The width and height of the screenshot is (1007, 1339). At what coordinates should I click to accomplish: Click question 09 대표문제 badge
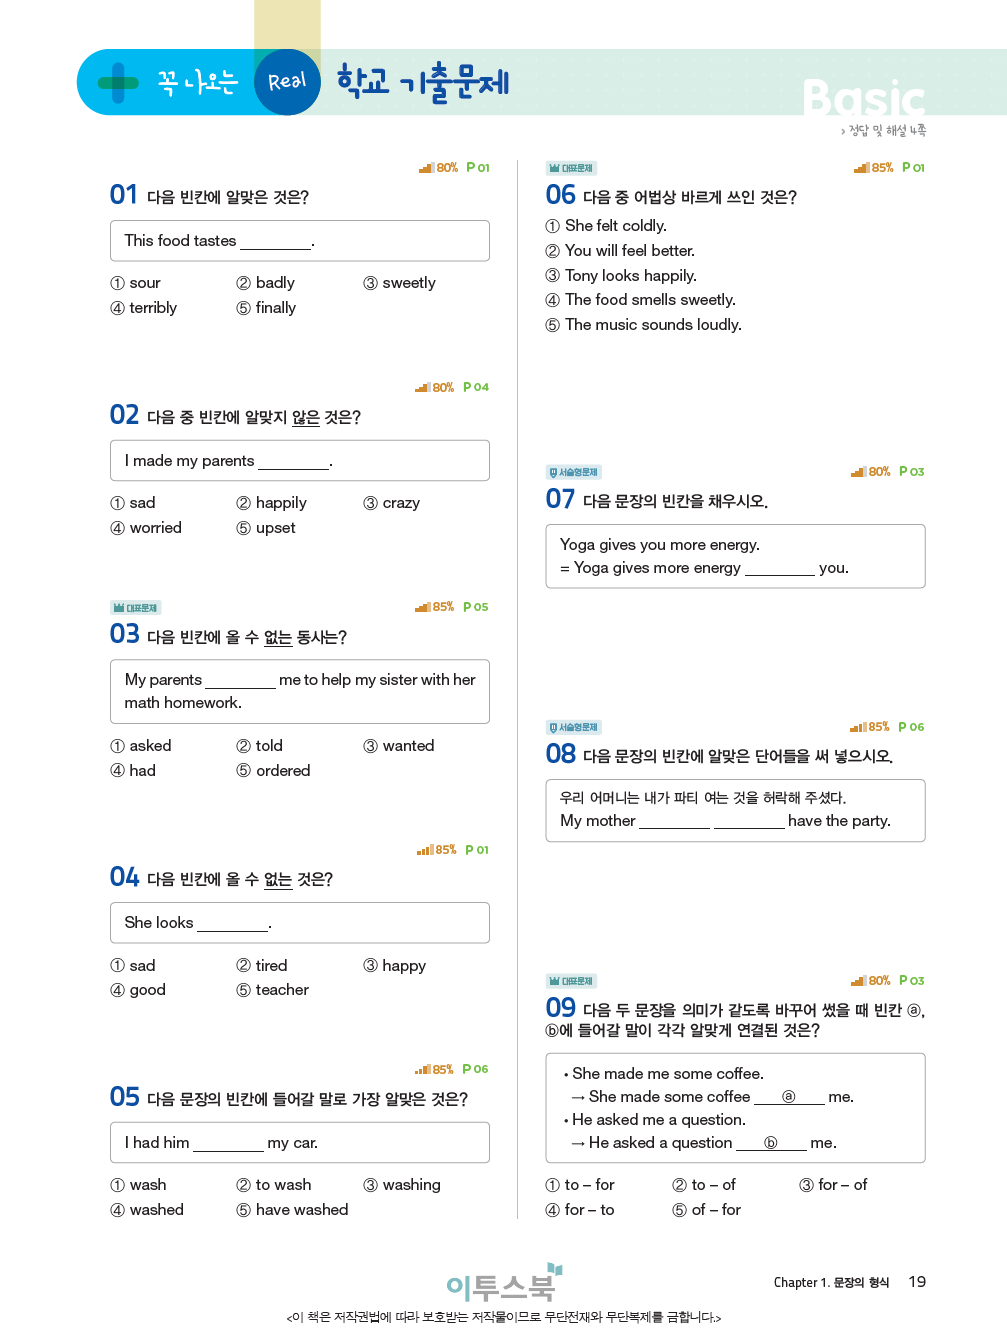[571, 981]
